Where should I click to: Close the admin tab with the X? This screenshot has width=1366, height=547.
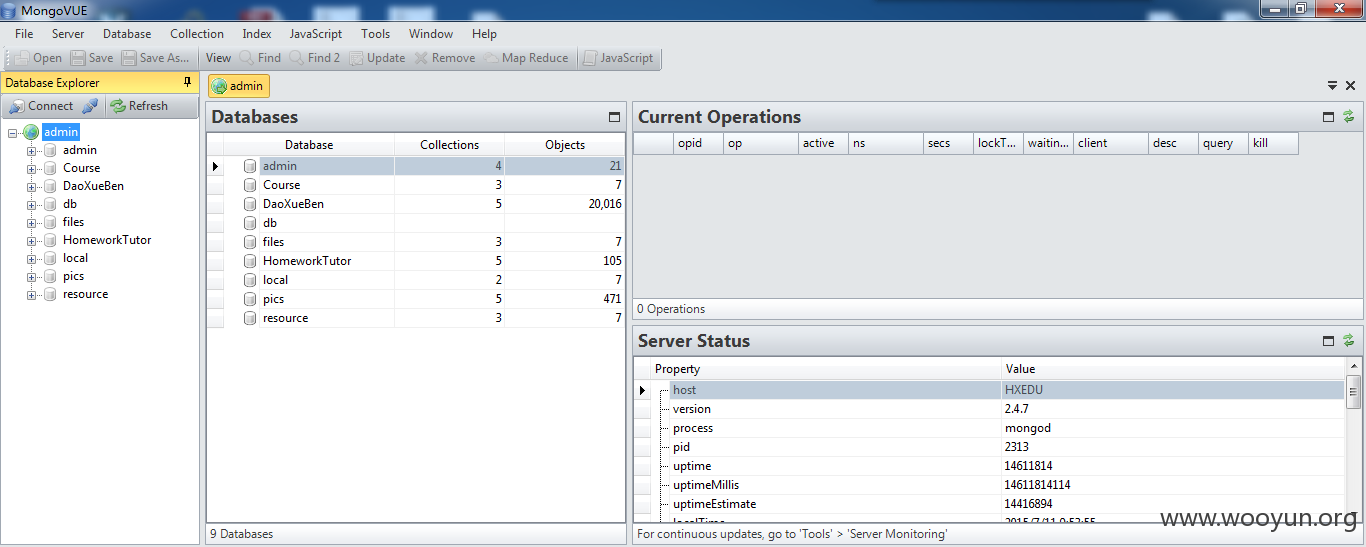pyautogui.click(x=1350, y=86)
